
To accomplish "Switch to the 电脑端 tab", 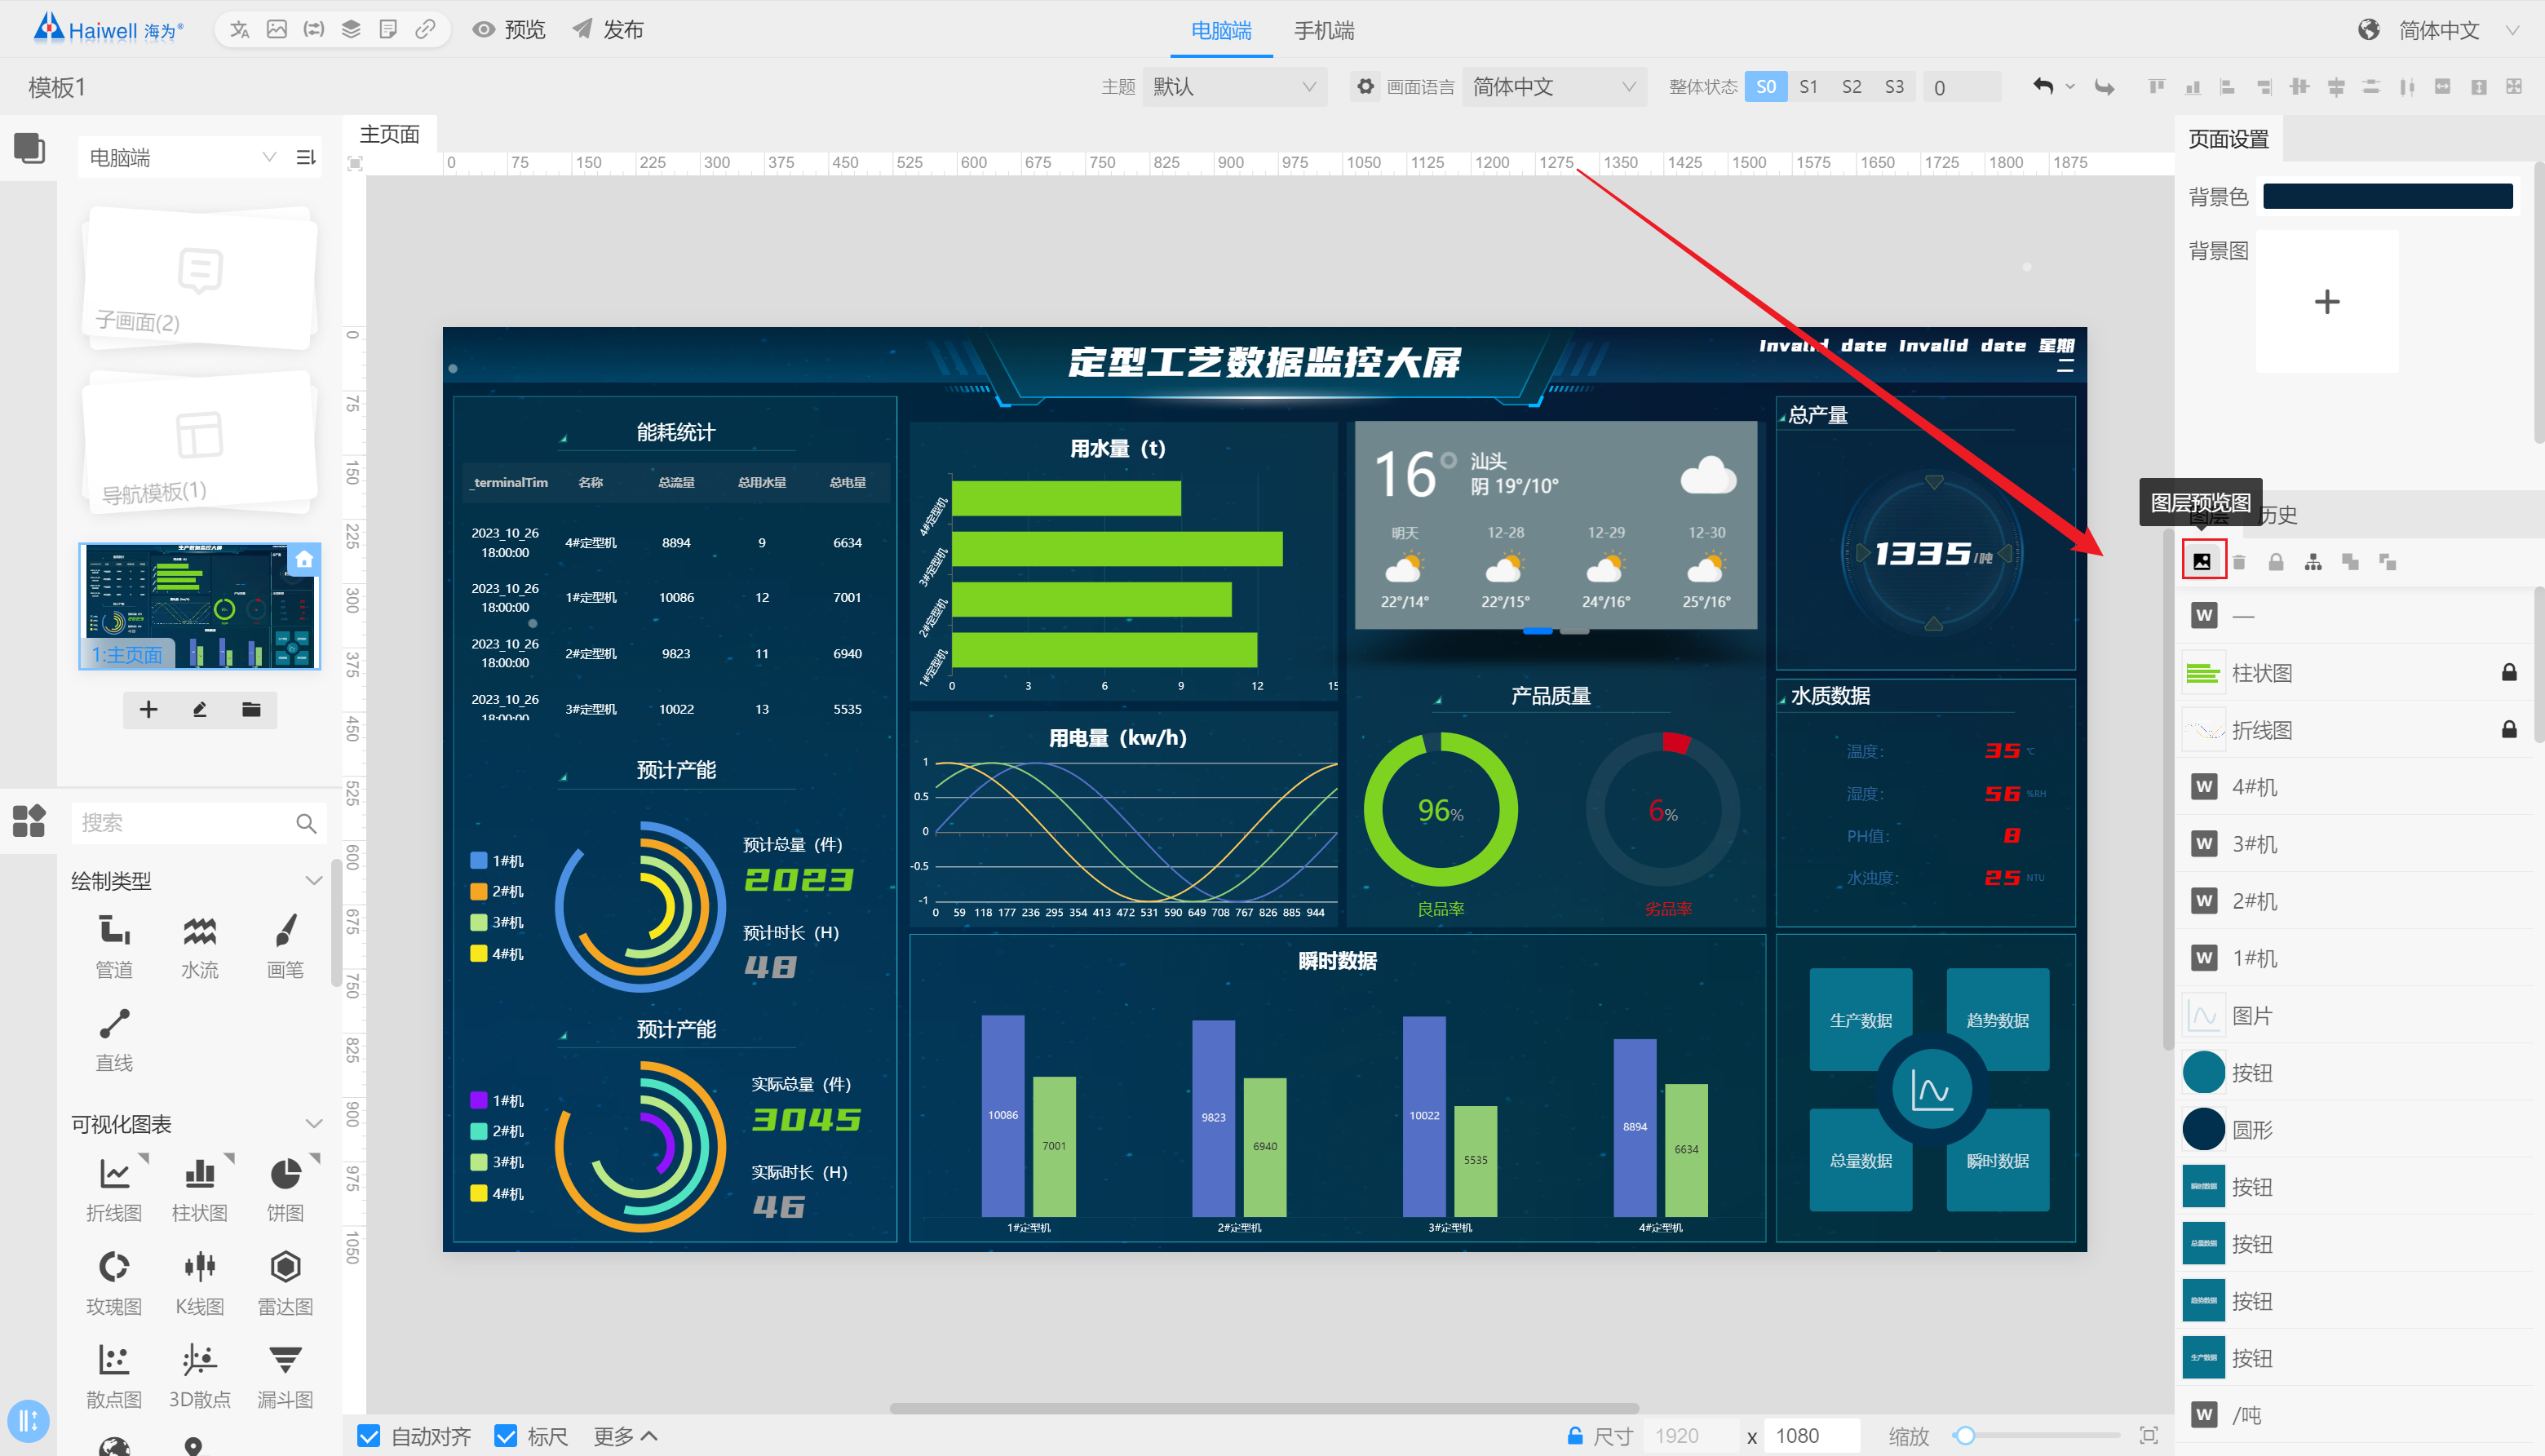I will (x=1221, y=31).
